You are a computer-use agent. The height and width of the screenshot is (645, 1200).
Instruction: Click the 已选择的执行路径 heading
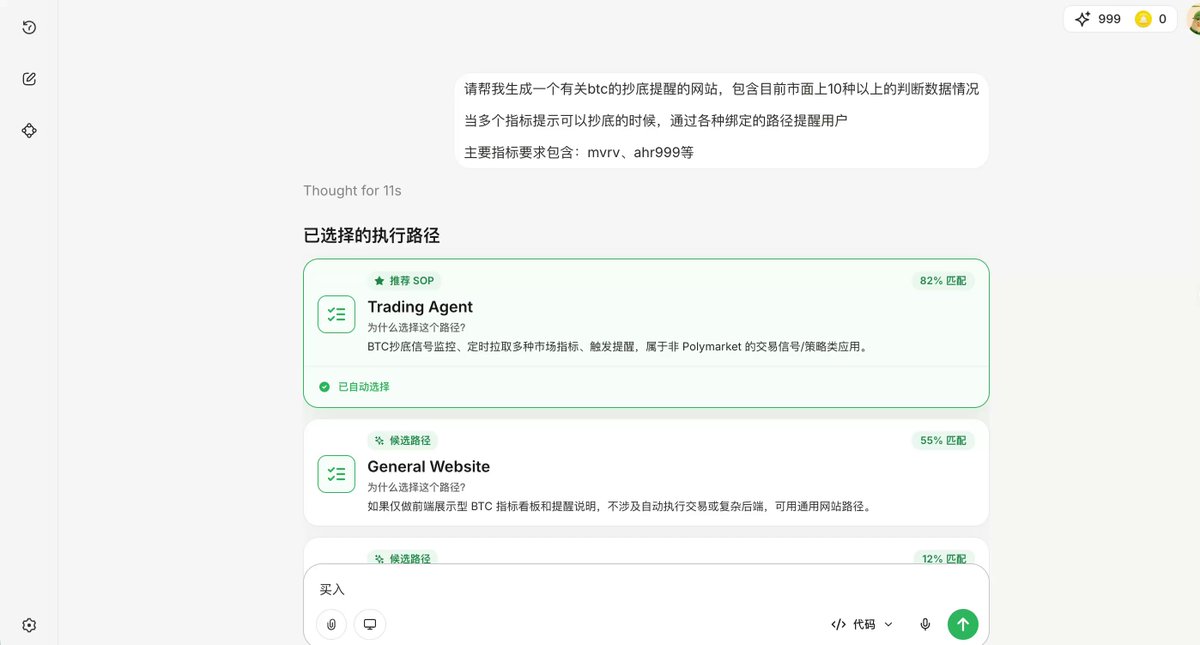pyautogui.click(x=372, y=236)
